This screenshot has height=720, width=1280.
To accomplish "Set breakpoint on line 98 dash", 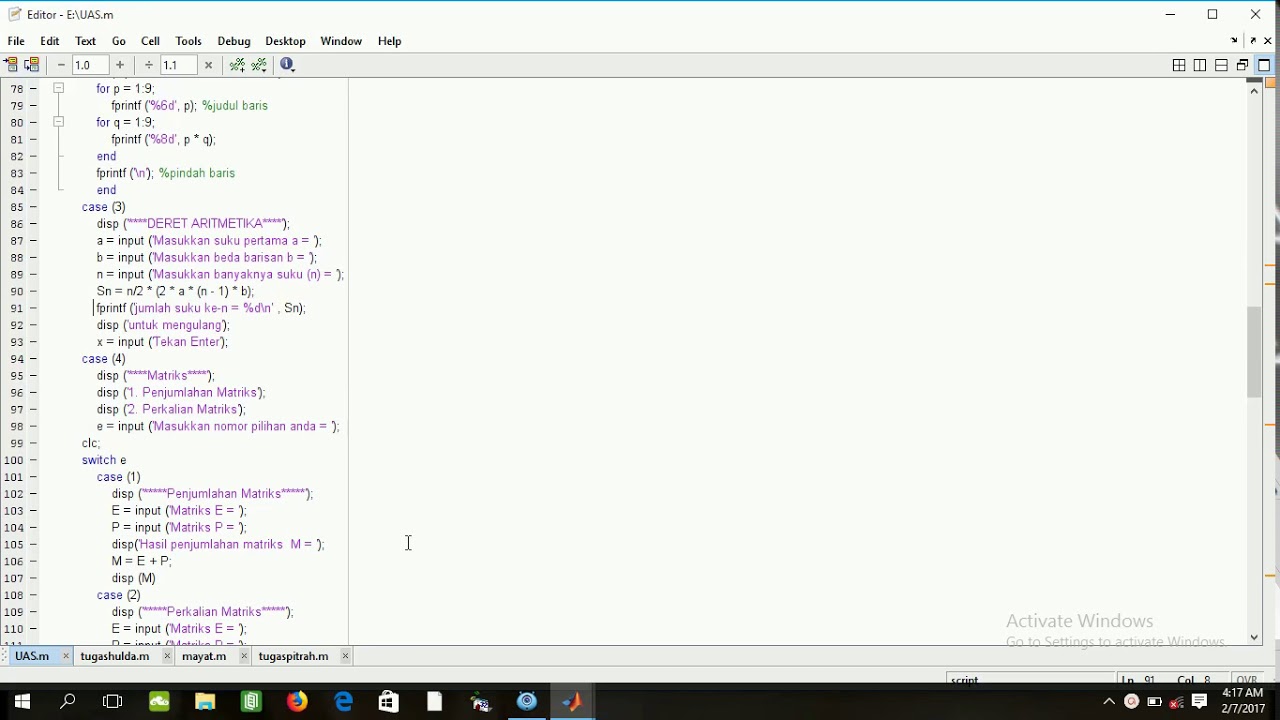I will pos(33,426).
